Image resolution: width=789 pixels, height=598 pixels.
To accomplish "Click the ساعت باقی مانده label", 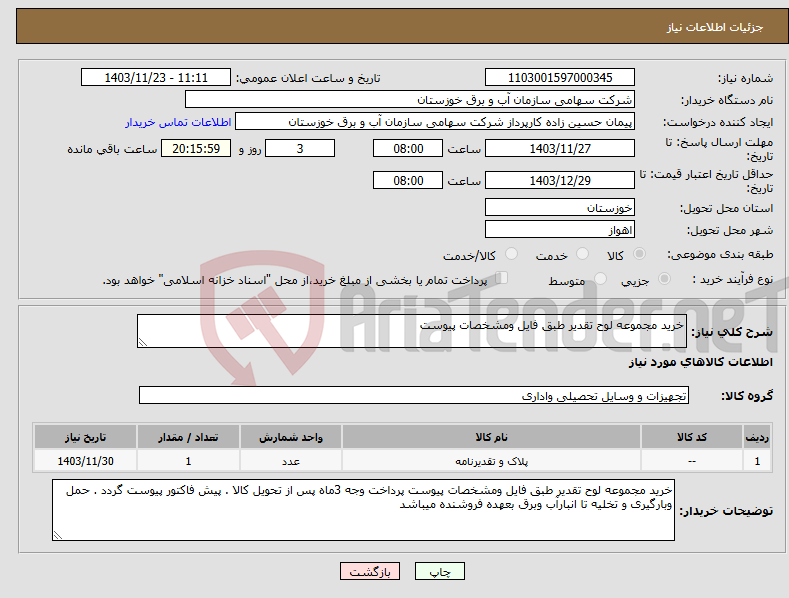I will point(112,150).
